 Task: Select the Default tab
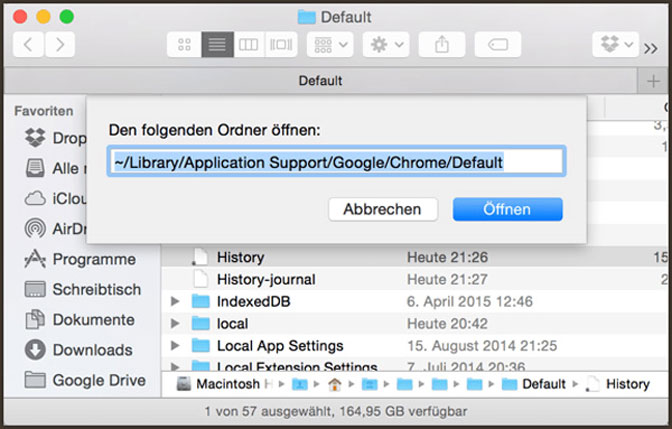pyautogui.click(x=320, y=81)
